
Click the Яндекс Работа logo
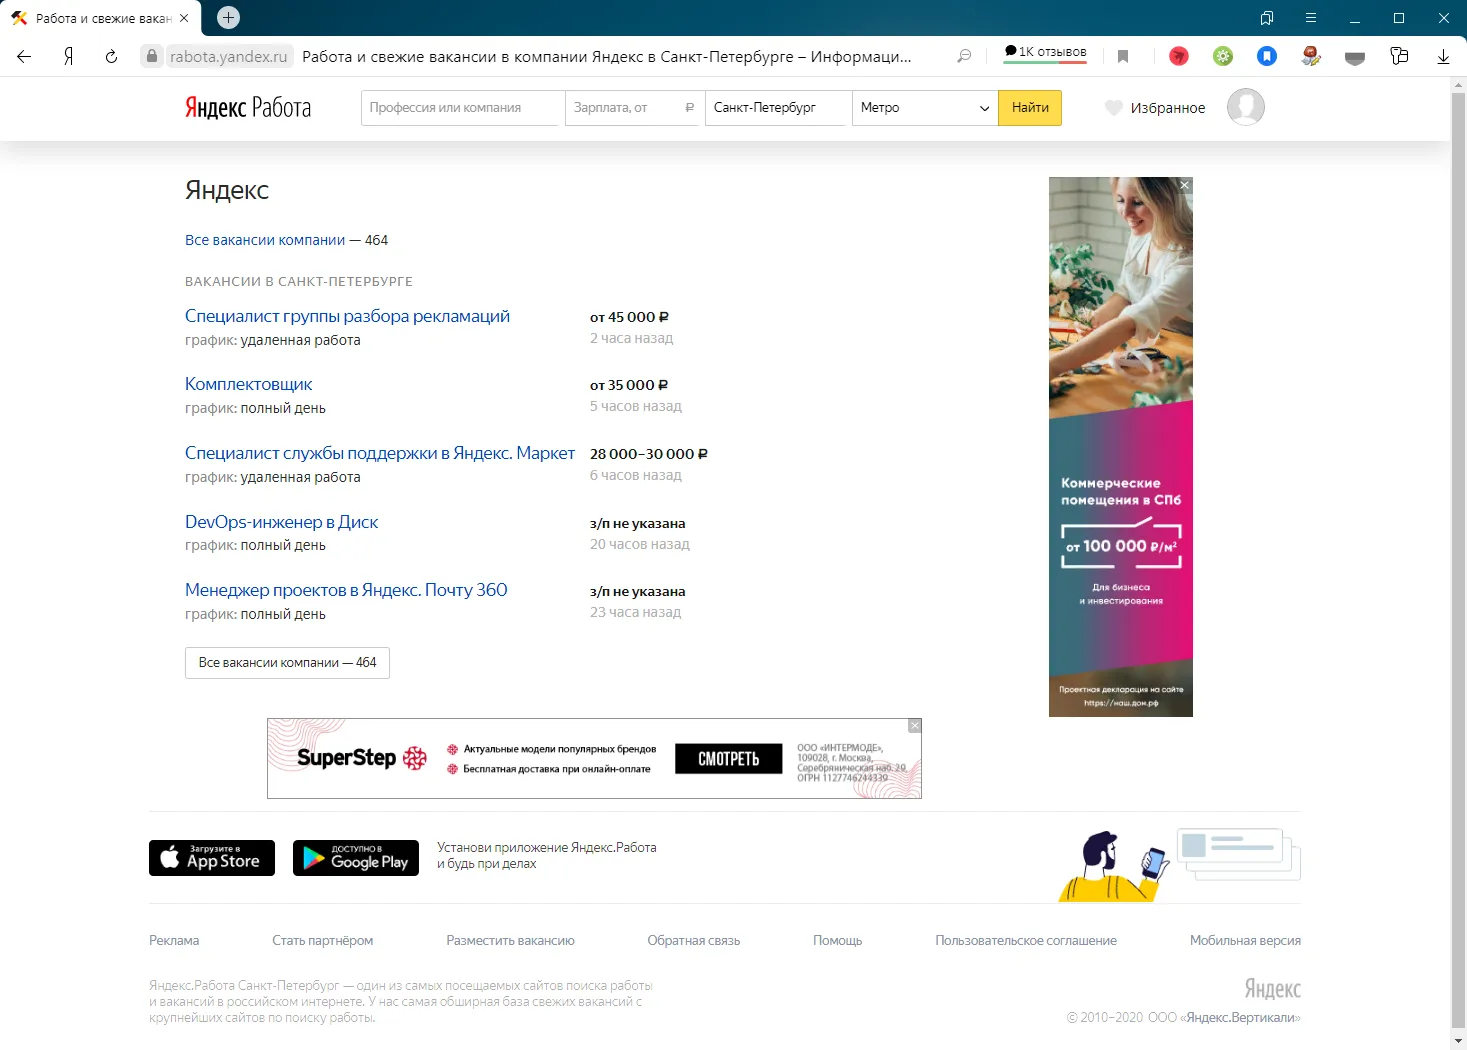click(248, 108)
